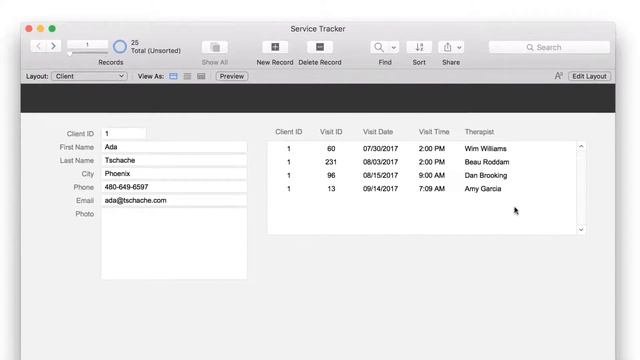Click the Sort toolbar icon
This screenshot has width=640, height=360.
pos(419,47)
